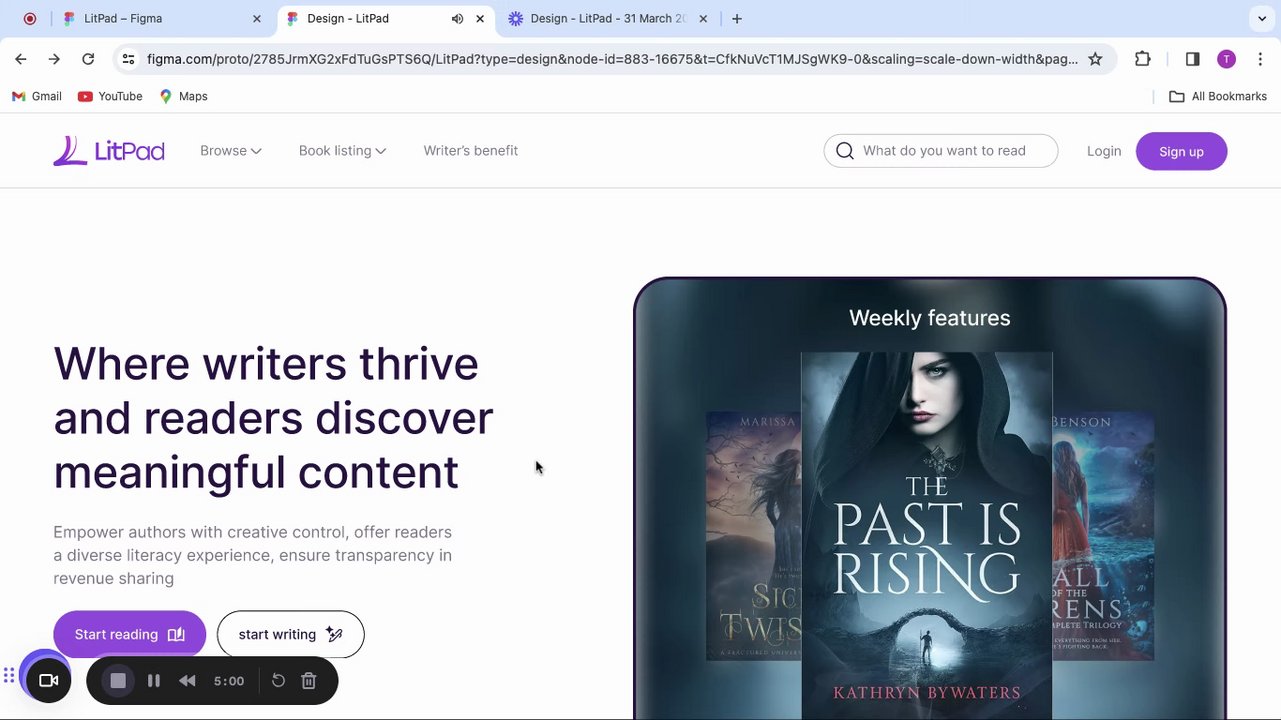Click the 'Weekly features' heading

coord(930,318)
